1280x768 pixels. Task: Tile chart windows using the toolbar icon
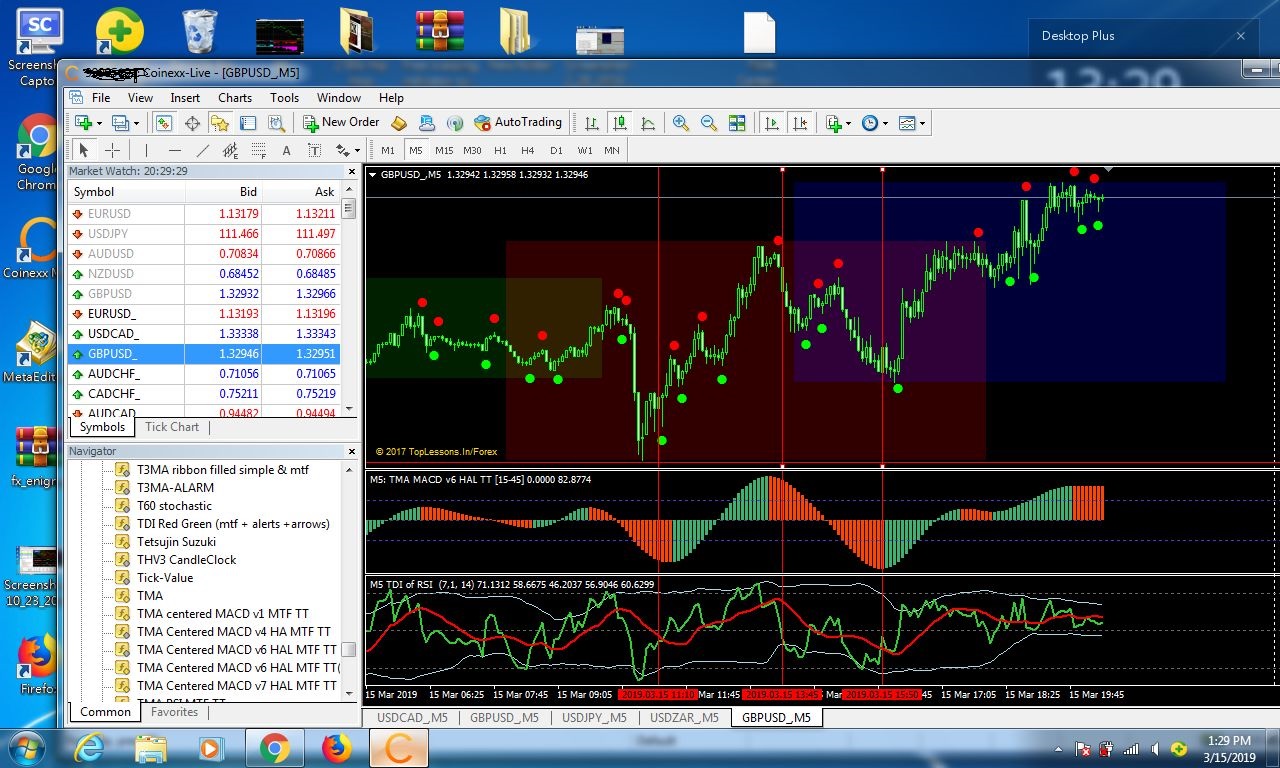tap(737, 123)
